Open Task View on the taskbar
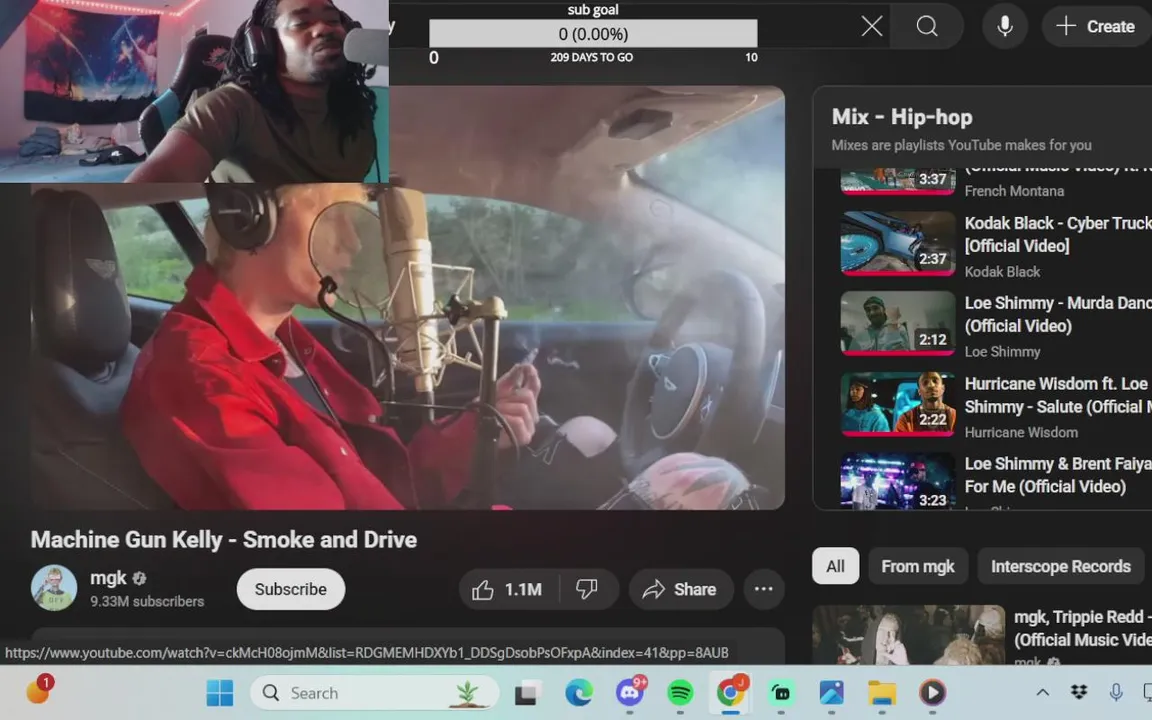Image resolution: width=1152 pixels, height=720 pixels. tap(528, 693)
